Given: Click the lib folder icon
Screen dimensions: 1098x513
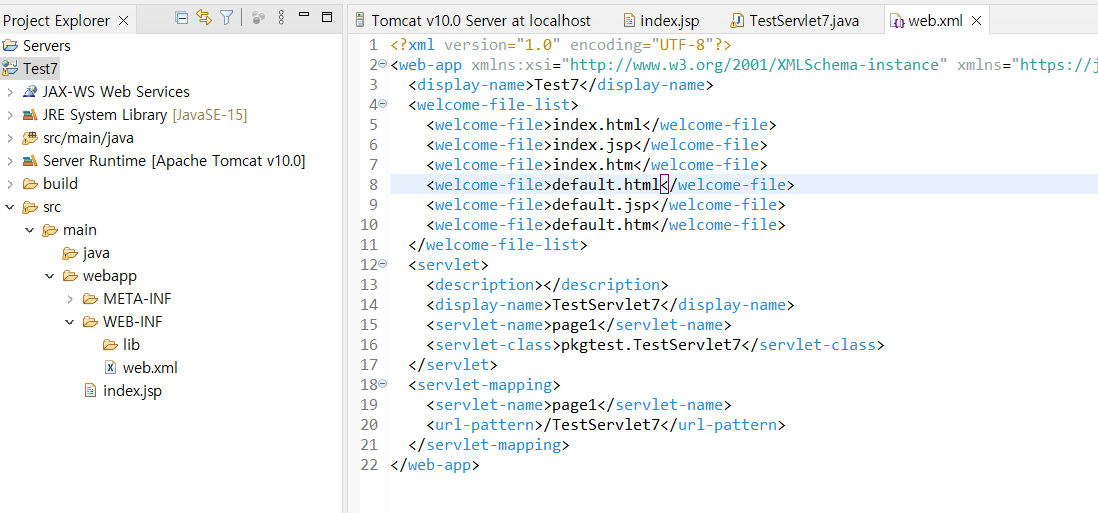Looking at the screenshot, I should (110, 344).
